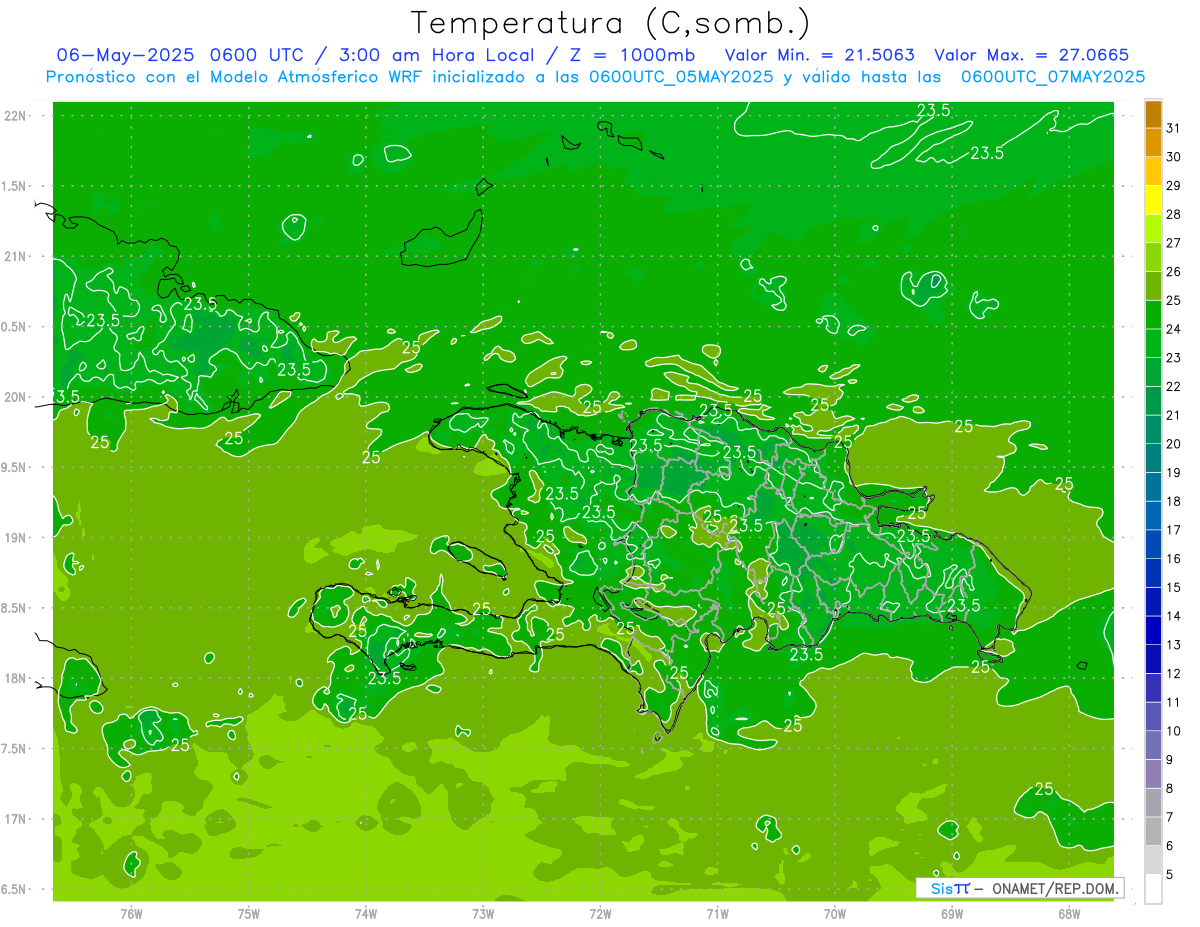The height and width of the screenshot is (927, 1200).
Task: Click legend value 31
Action: (1173, 128)
